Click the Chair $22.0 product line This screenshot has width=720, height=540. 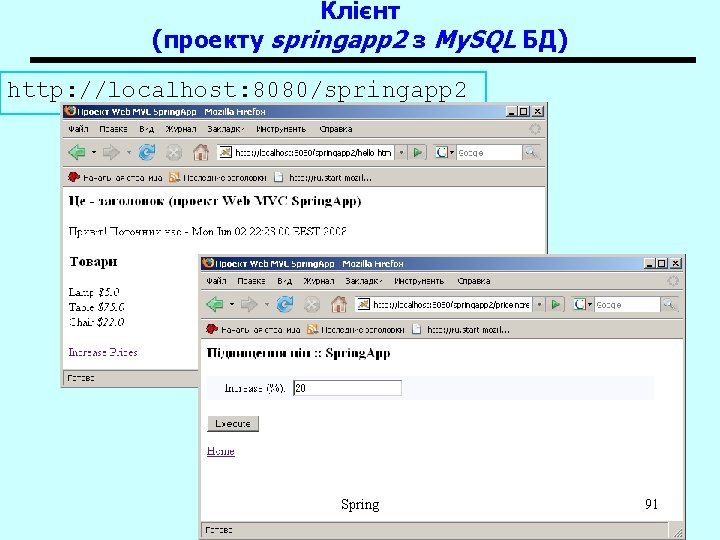96,322
